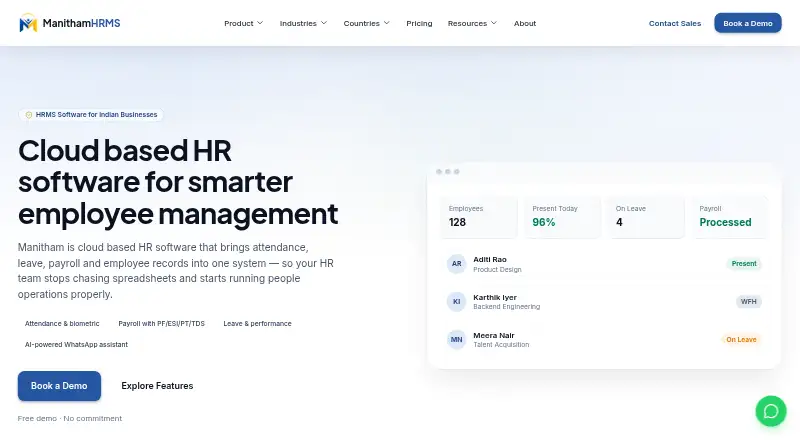800x440 pixels.
Task: Click the window dots on dashboard preview
Action: 447,172
